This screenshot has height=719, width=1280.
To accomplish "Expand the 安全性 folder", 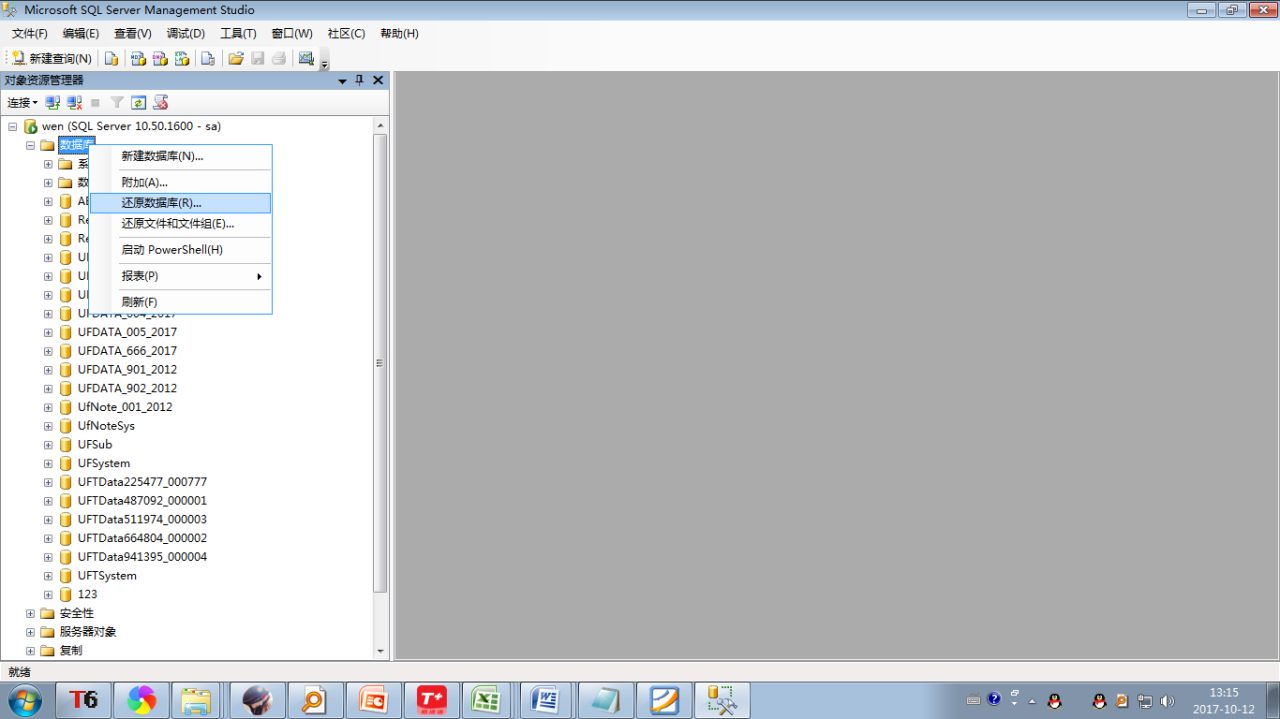I will point(30,613).
